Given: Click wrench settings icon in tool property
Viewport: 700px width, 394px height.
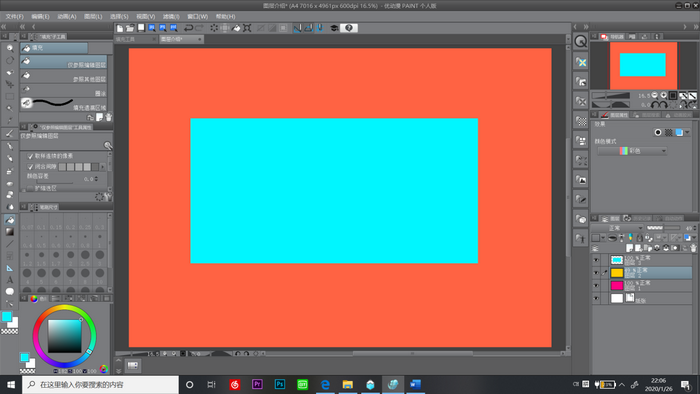Looking at the screenshot, I should pyautogui.click(x=108, y=196).
